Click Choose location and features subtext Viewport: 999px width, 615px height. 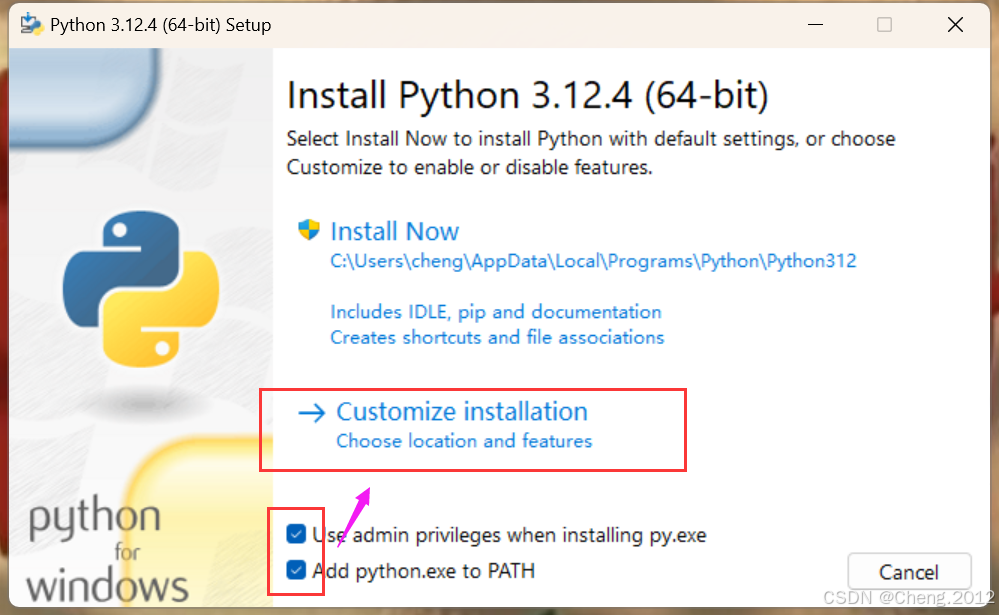pyautogui.click(x=464, y=441)
